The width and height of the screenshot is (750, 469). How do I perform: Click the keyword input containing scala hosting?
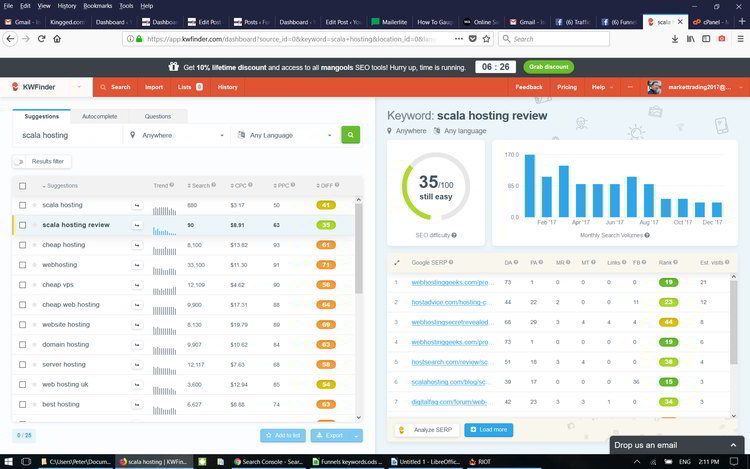67,135
